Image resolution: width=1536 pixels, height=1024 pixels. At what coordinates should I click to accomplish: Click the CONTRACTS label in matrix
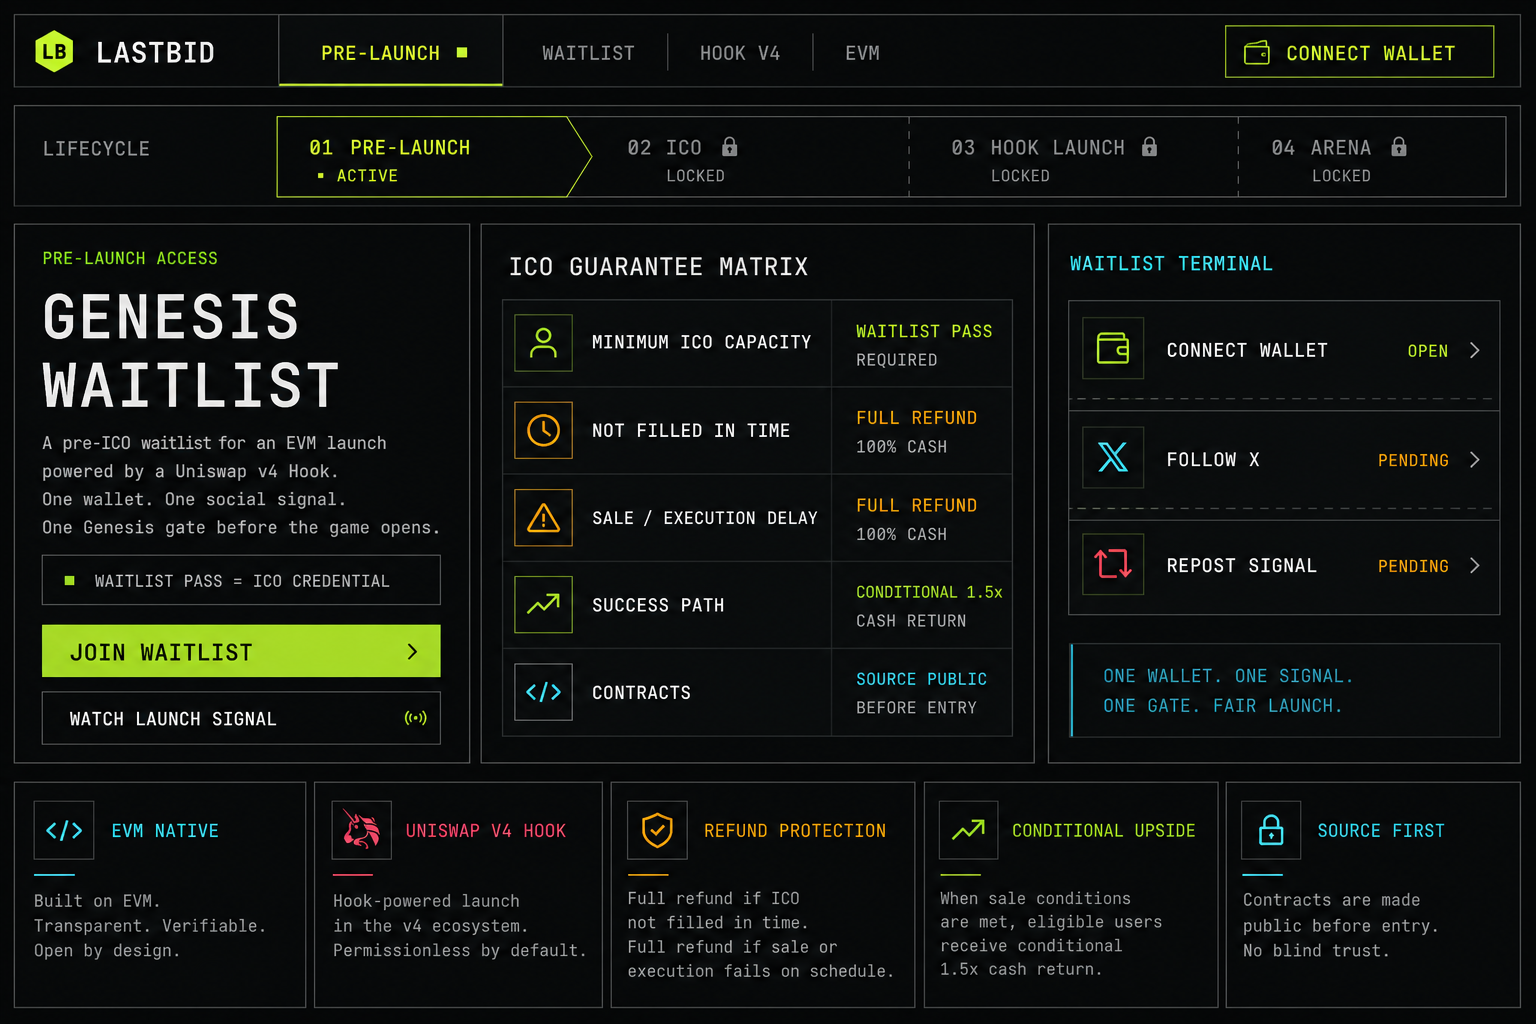pyautogui.click(x=641, y=692)
